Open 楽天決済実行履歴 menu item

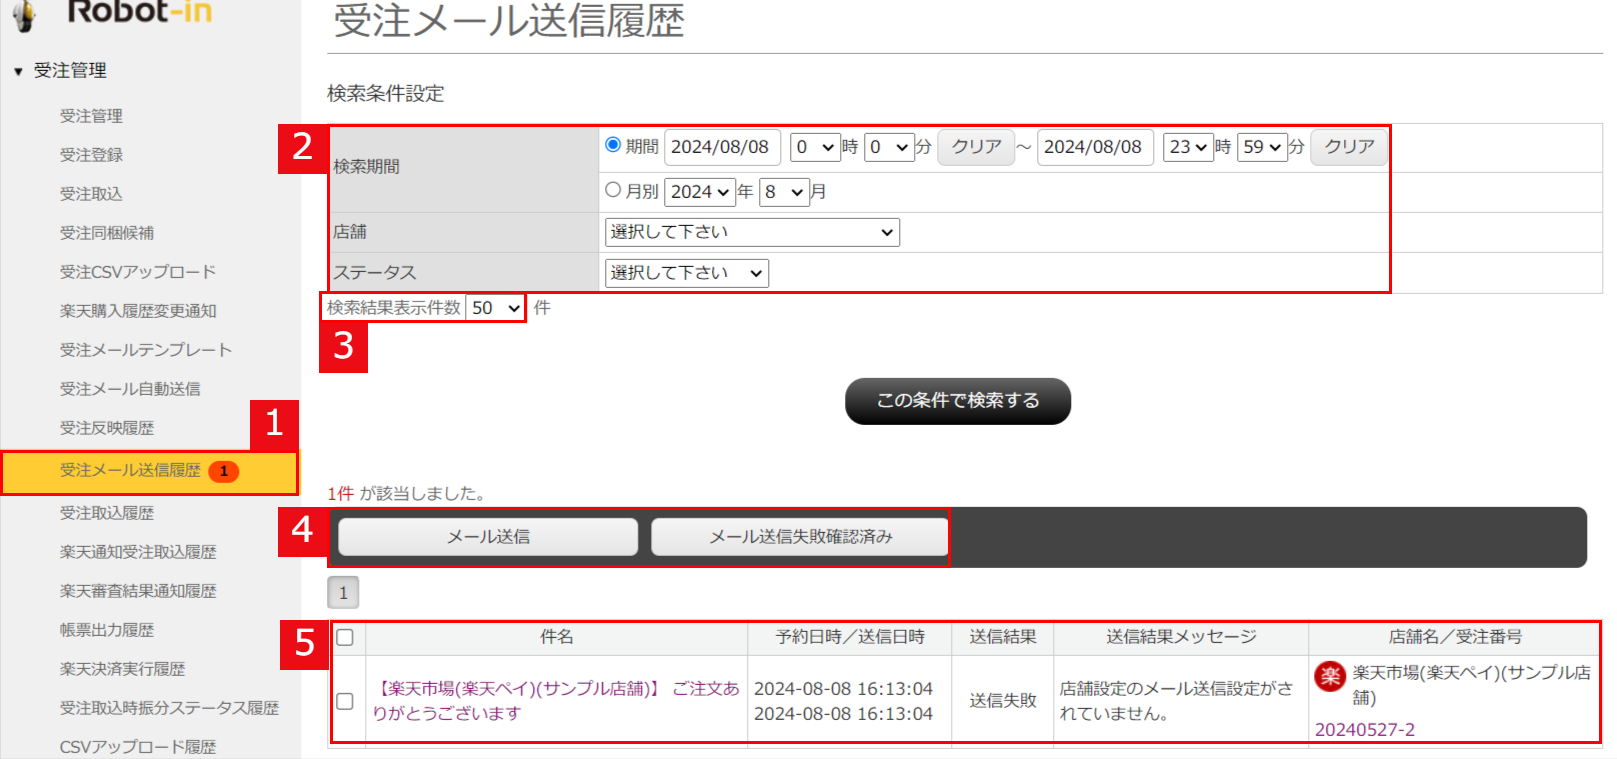tap(122, 669)
